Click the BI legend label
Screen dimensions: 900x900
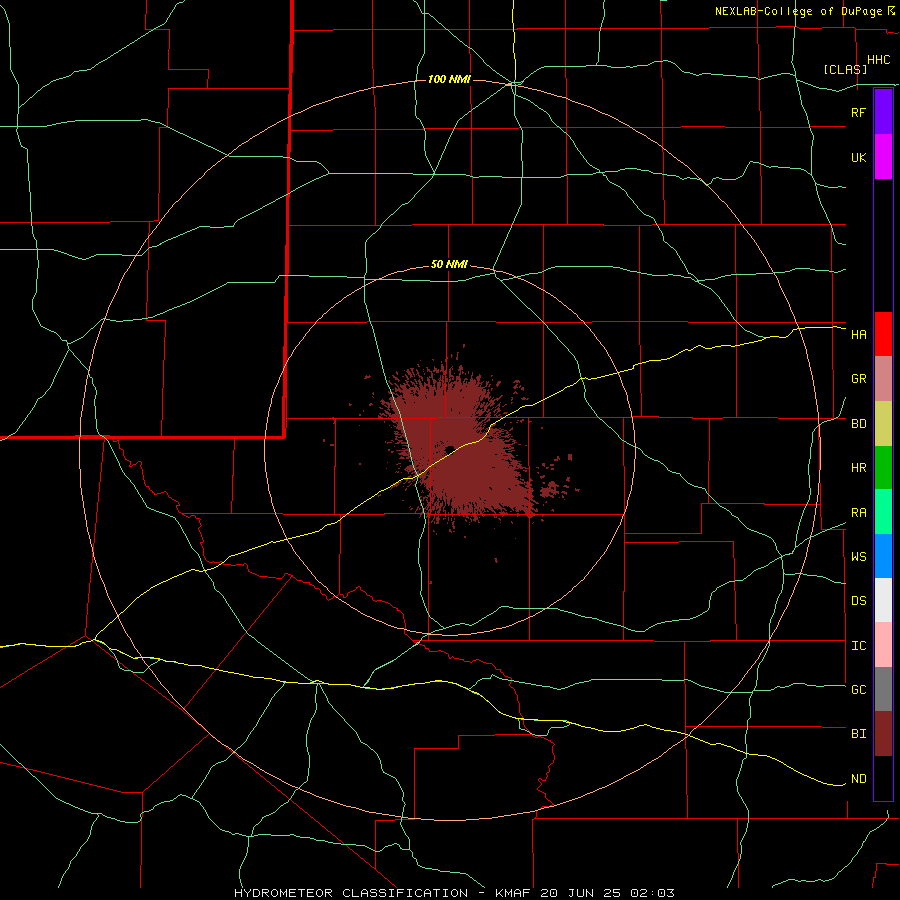coord(858,734)
